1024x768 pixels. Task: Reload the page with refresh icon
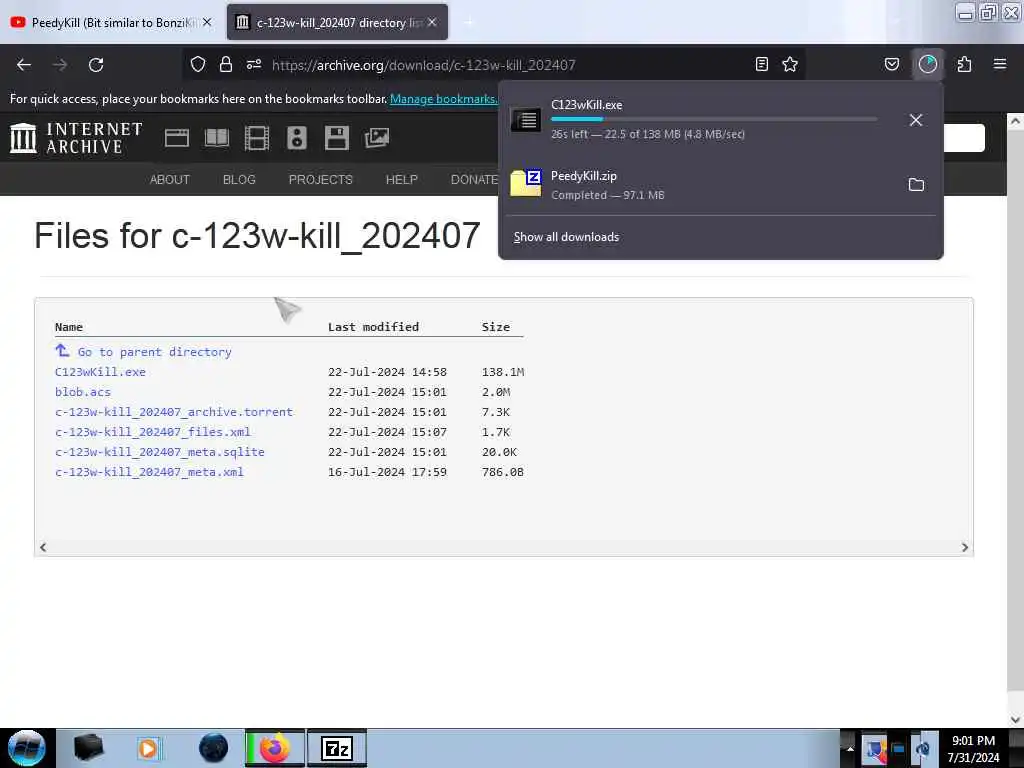pyautogui.click(x=96, y=65)
